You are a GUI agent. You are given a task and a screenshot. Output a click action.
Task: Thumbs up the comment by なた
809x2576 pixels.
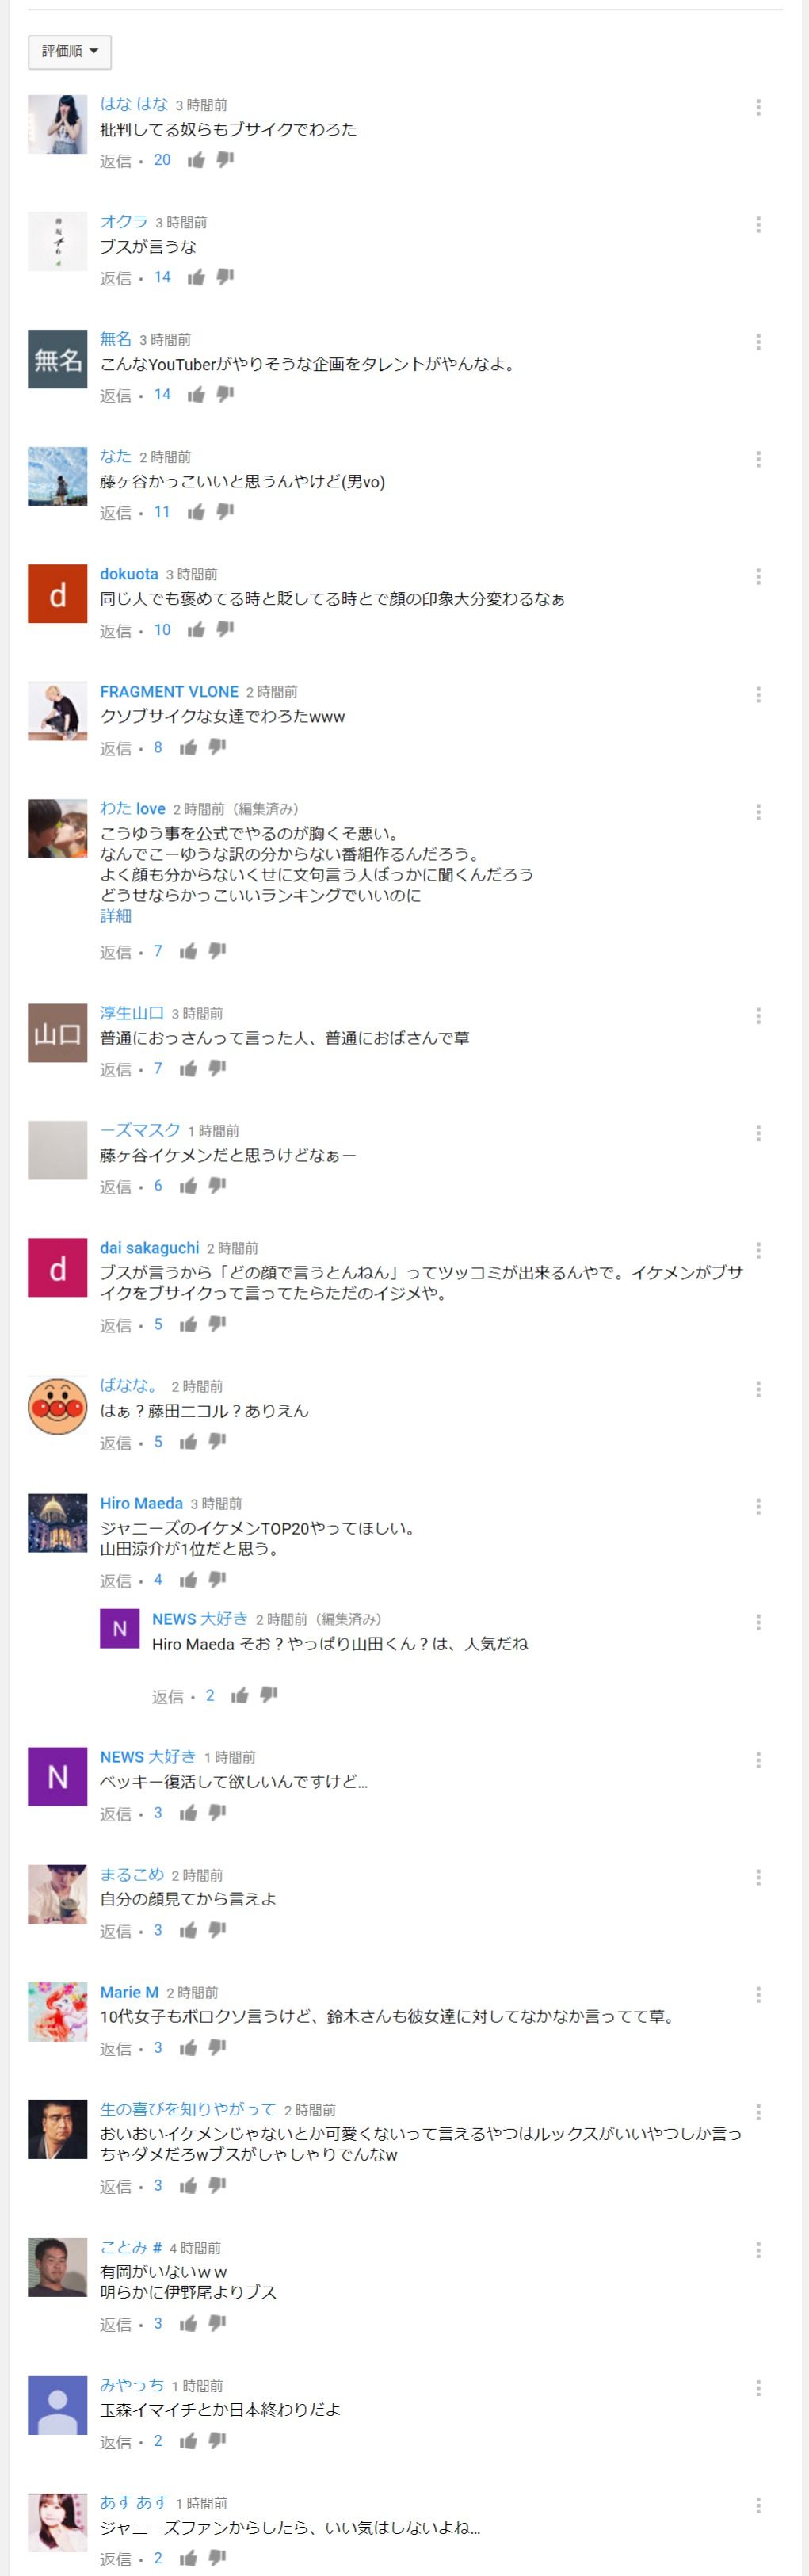pos(196,512)
